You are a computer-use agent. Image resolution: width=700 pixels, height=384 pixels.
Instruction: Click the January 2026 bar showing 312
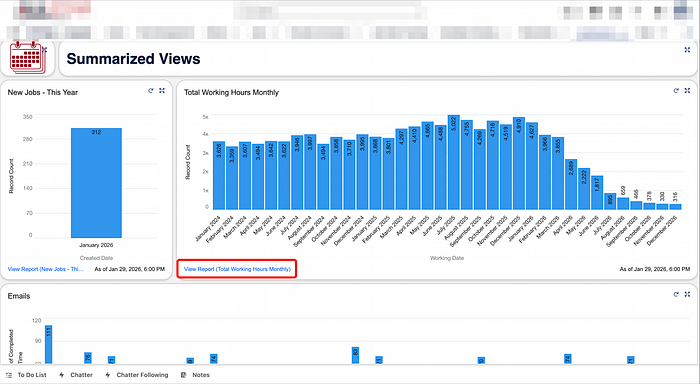[x=96, y=183]
